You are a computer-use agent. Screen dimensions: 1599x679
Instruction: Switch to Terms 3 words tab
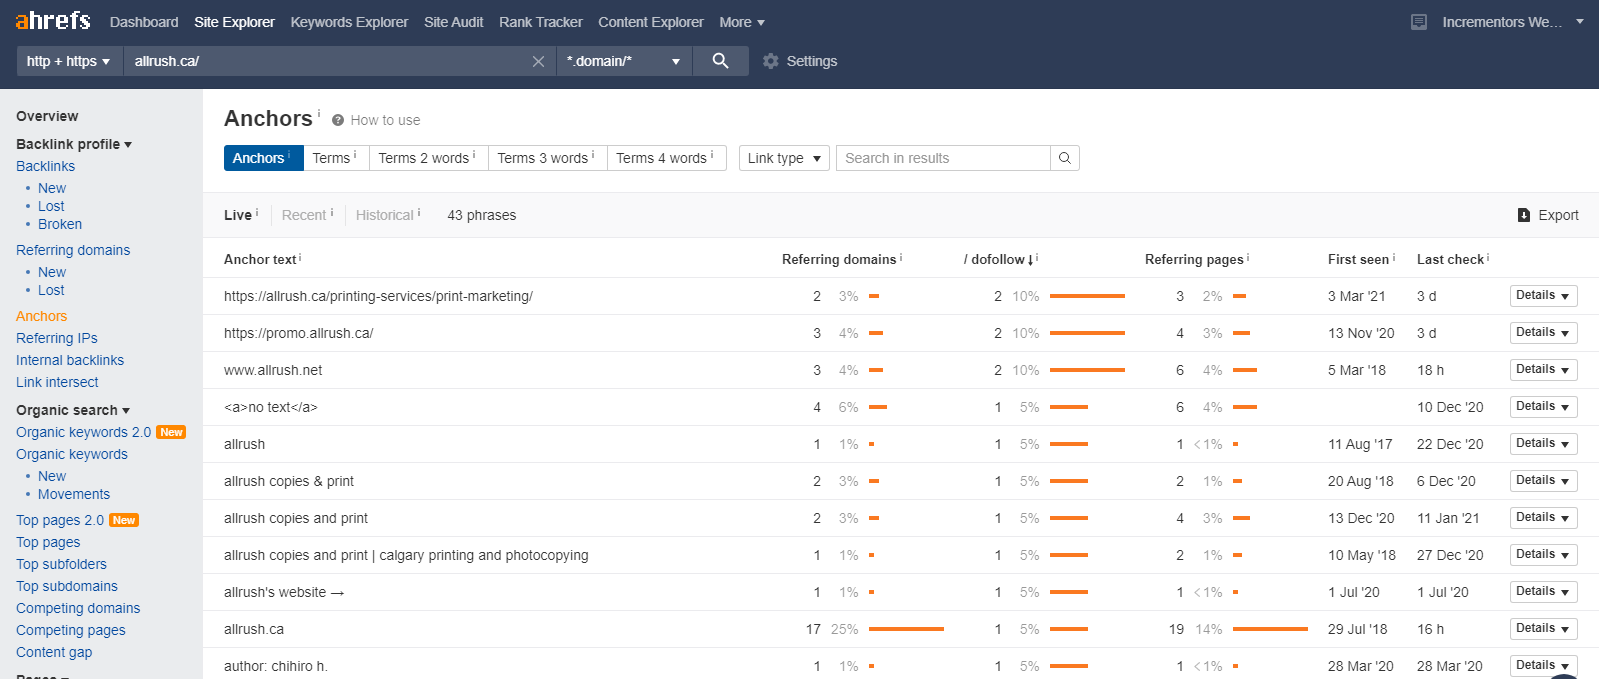(548, 158)
